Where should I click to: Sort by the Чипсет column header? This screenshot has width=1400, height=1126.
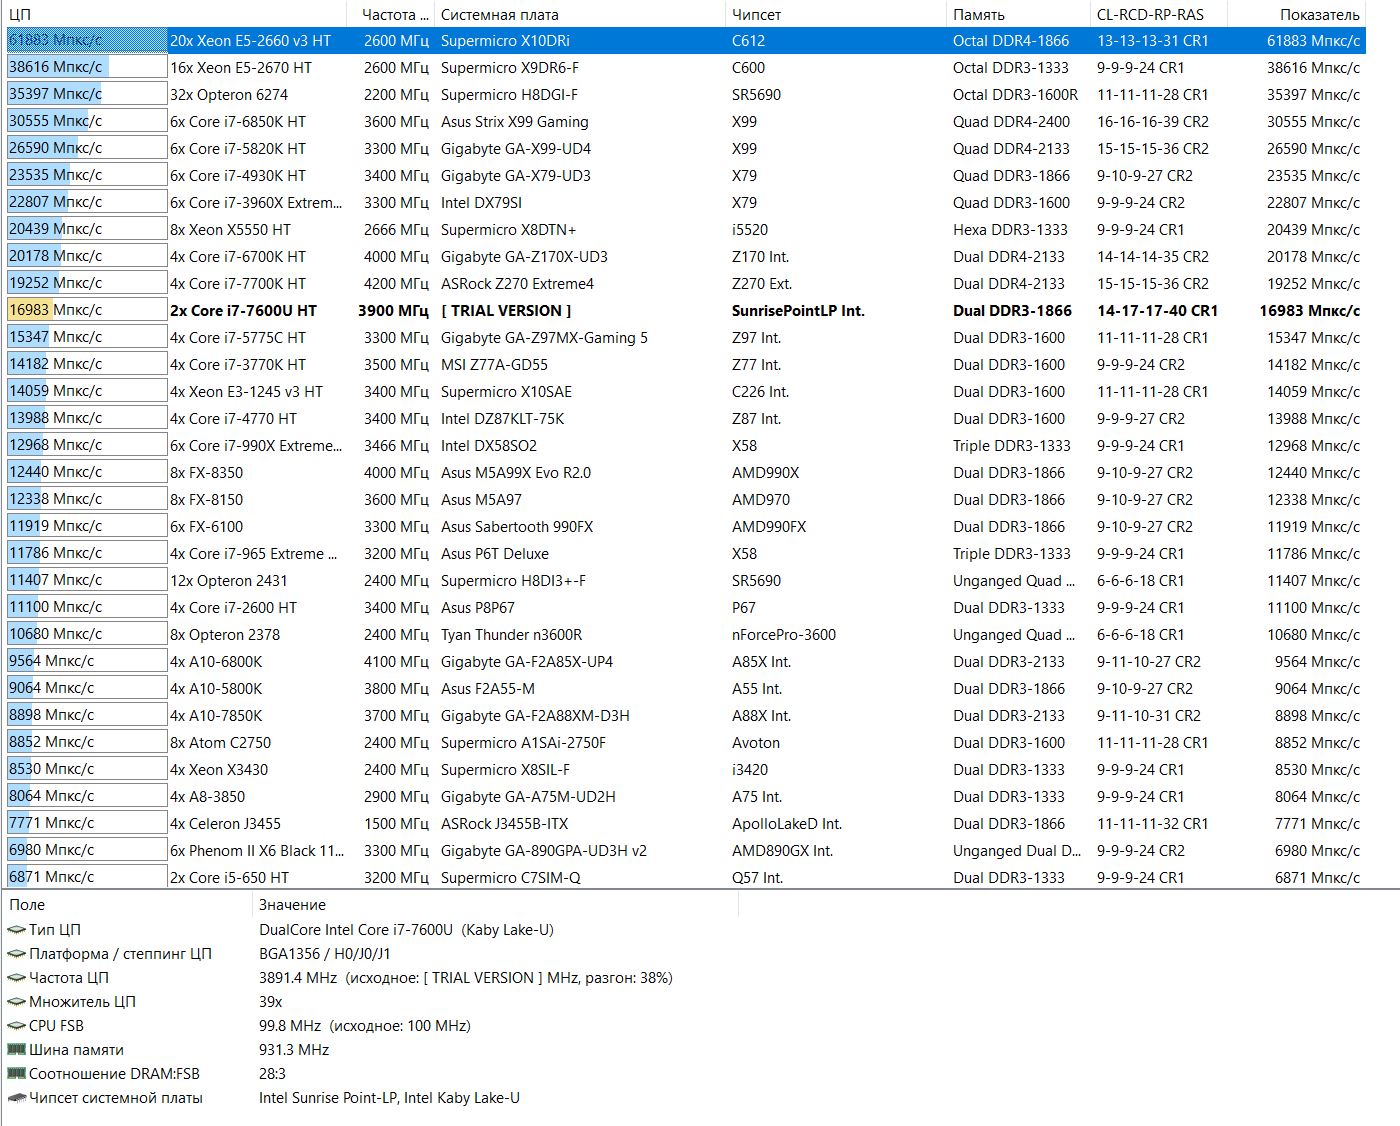point(836,15)
